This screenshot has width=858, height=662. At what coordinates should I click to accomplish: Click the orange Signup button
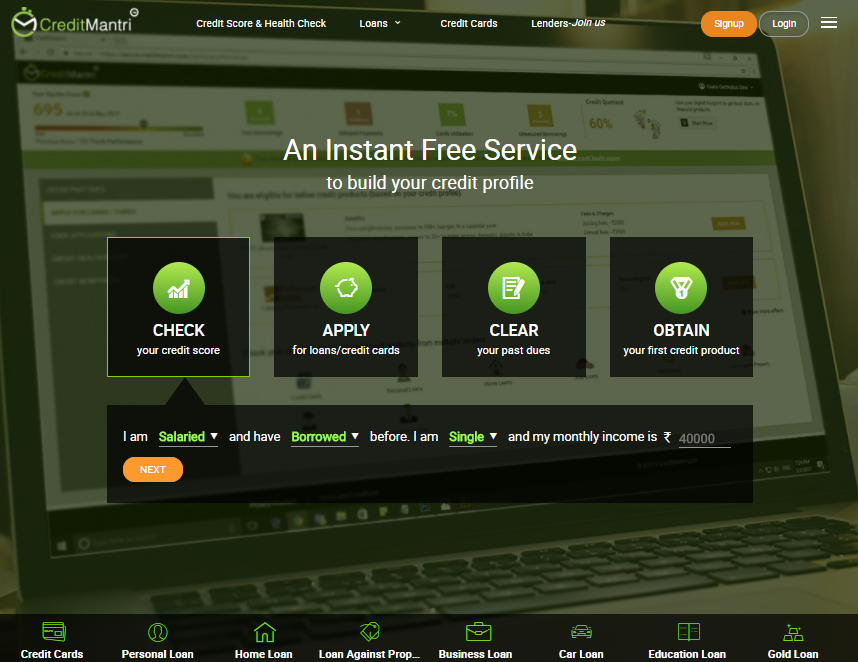point(728,23)
